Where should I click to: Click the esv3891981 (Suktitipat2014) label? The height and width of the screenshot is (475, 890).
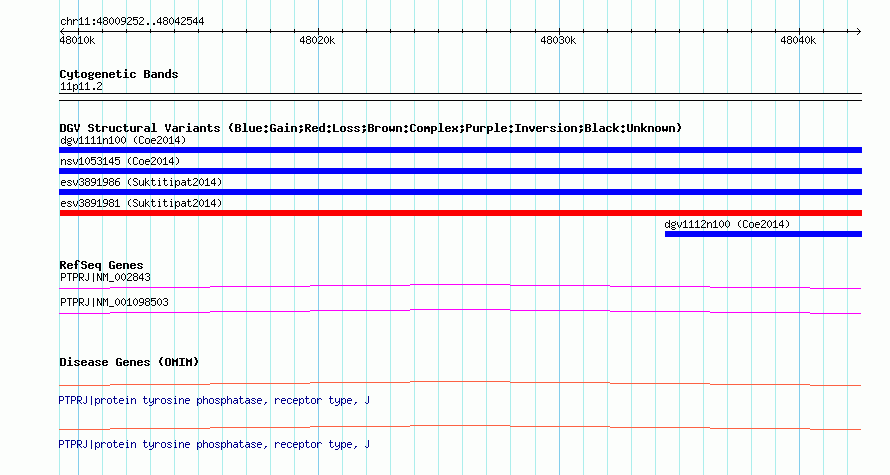pyautogui.click(x=141, y=203)
